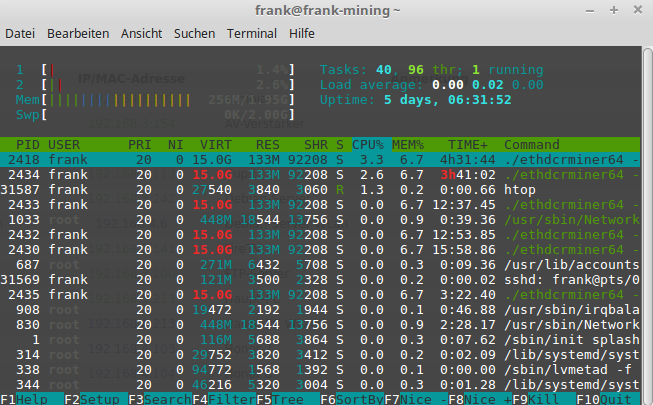Click F4 Filter in htop footer
The width and height of the screenshot is (653, 405).
(x=224, y=399)
